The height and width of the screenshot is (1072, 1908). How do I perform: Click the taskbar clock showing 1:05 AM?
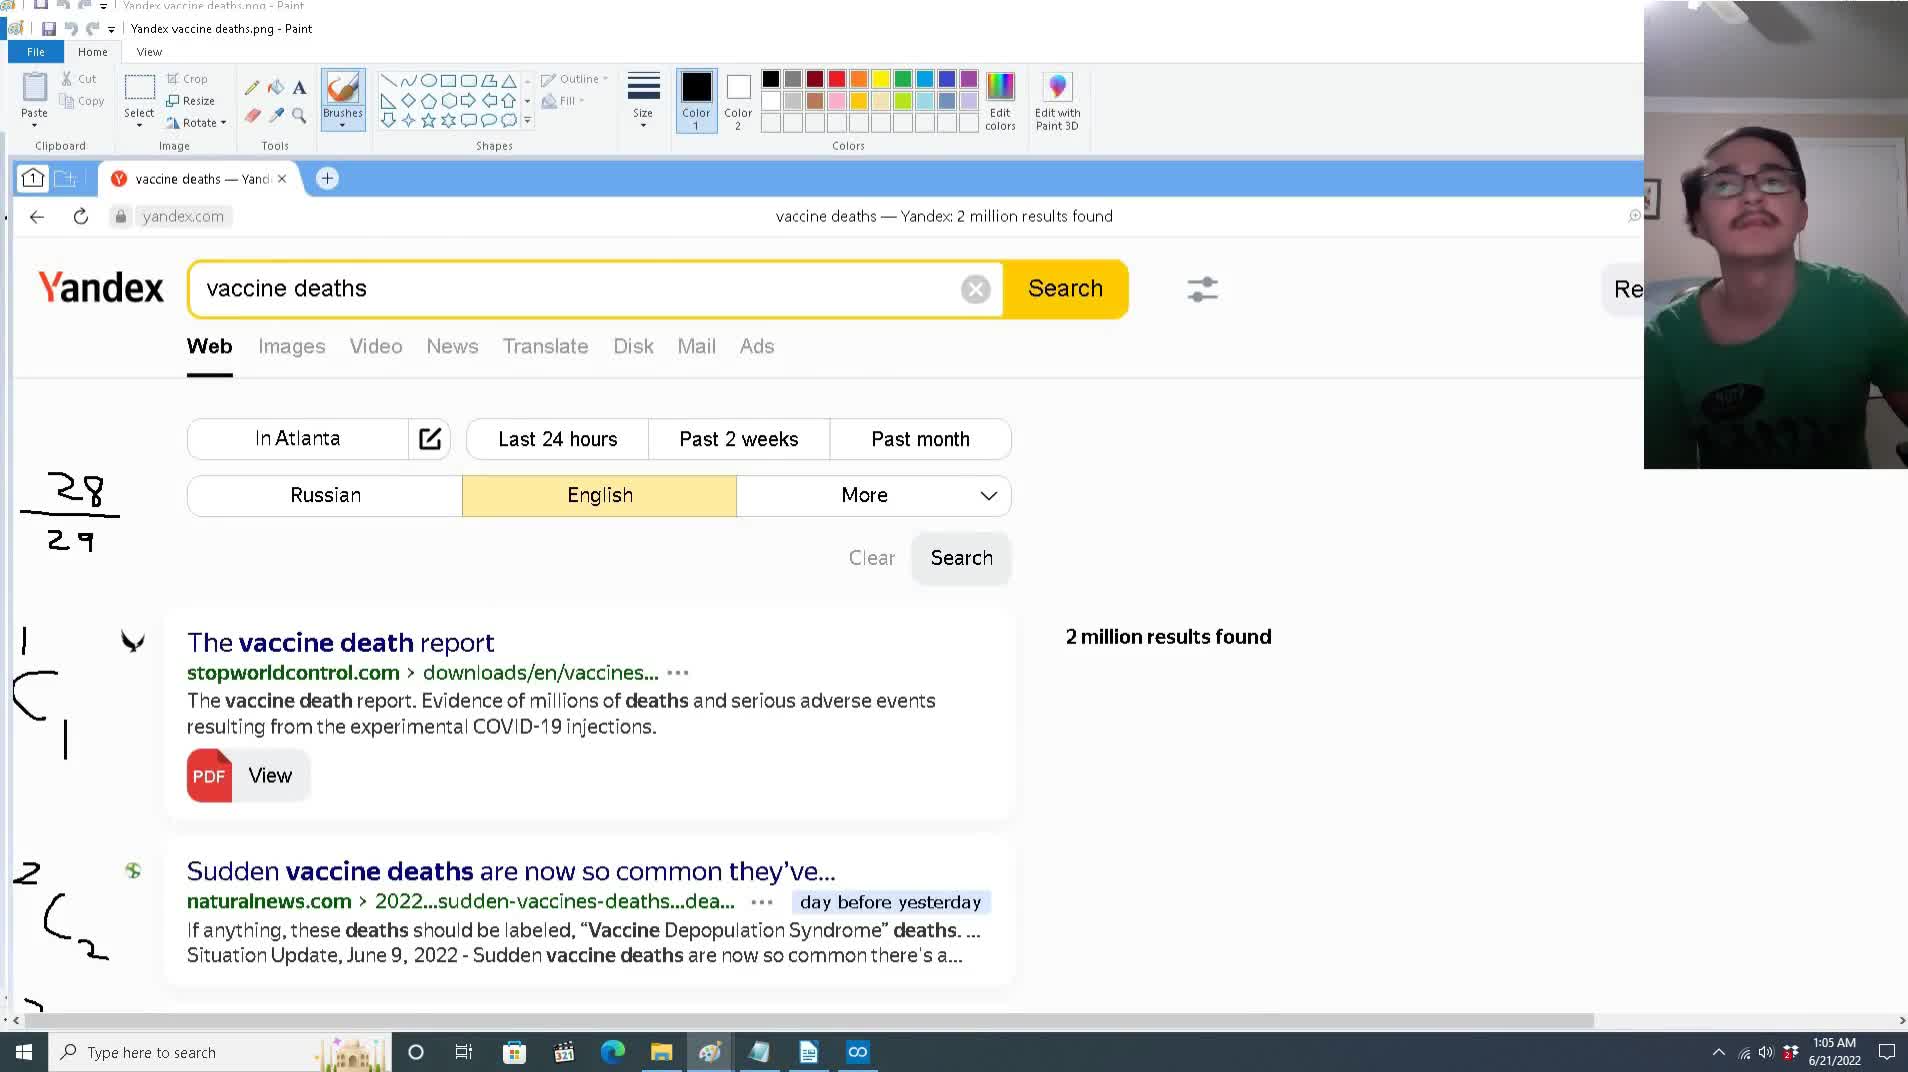click(x=1834, y=1052)
